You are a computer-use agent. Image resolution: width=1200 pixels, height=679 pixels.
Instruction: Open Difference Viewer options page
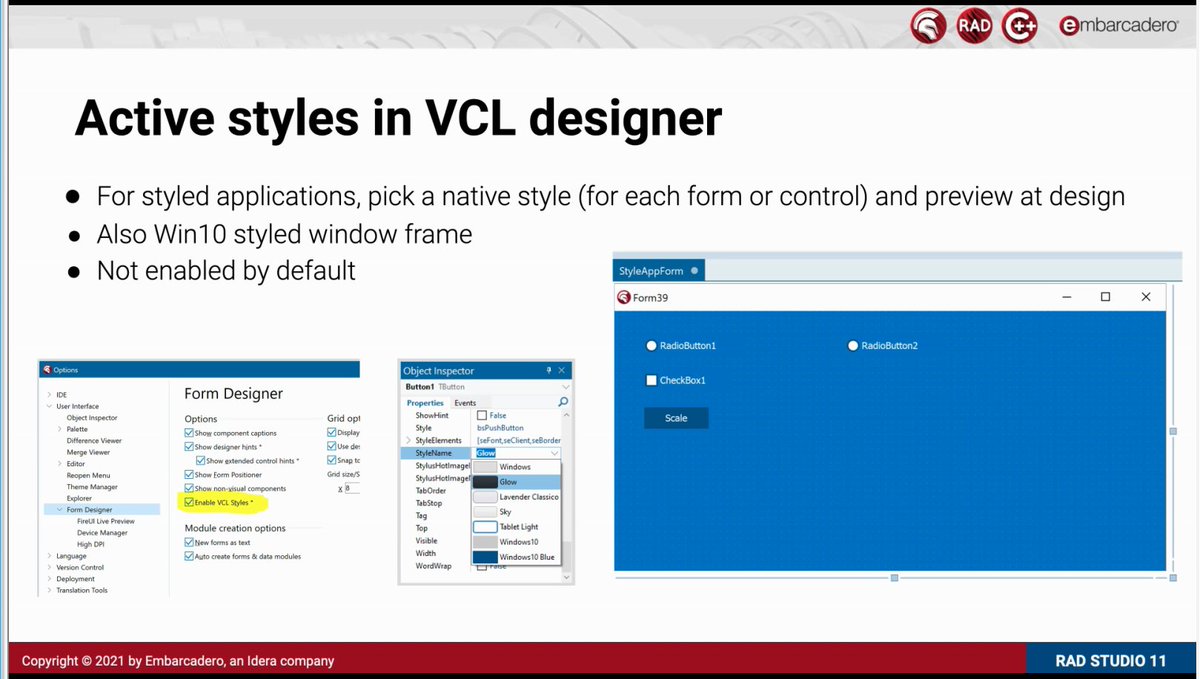pos(94,441)
